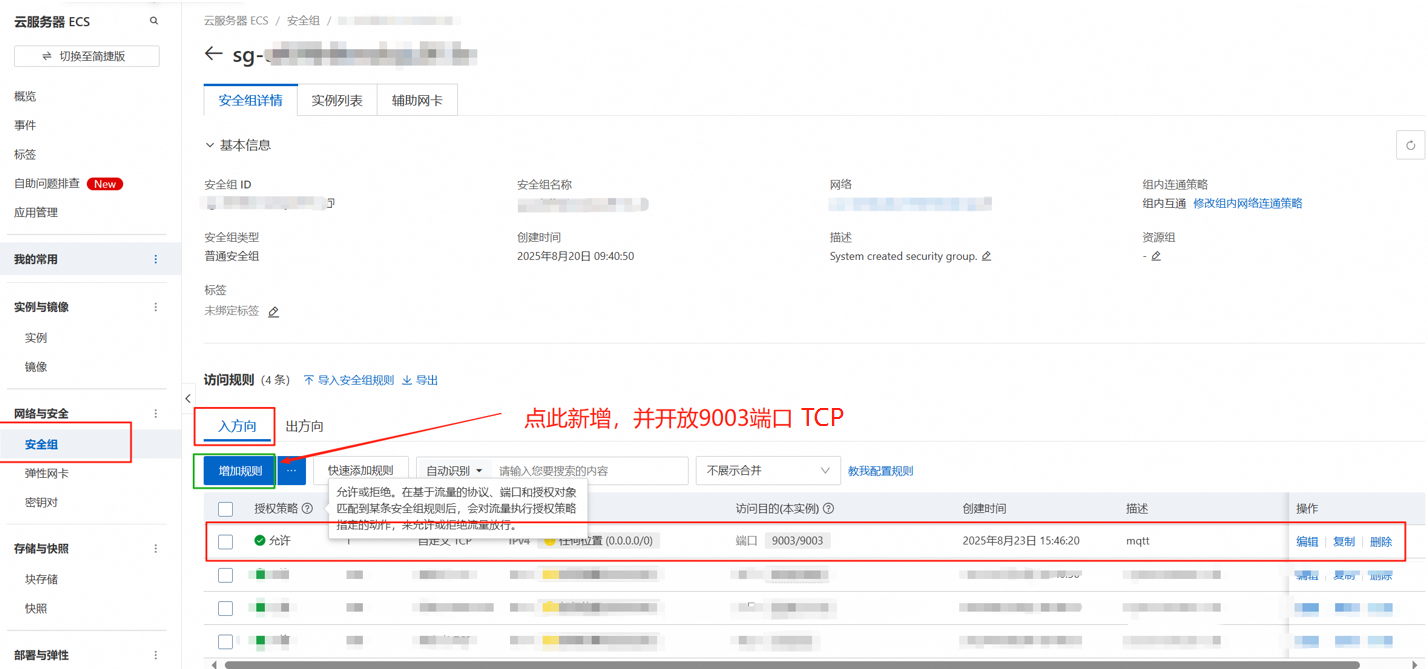The image size is (1428, 669).
Task: Go to 镜像 in the sidebar
Action: pyautogui.click(x=36, y=367)
